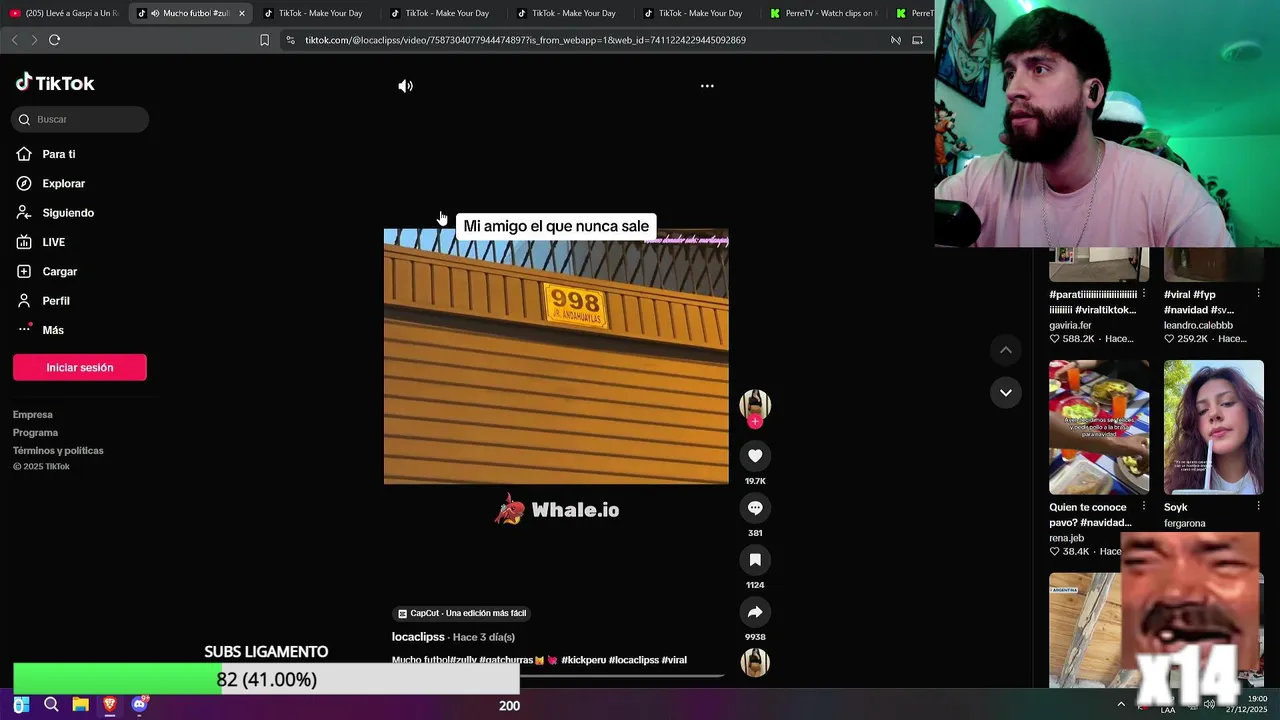Save the video with the bookmark icon

point(755,560)
